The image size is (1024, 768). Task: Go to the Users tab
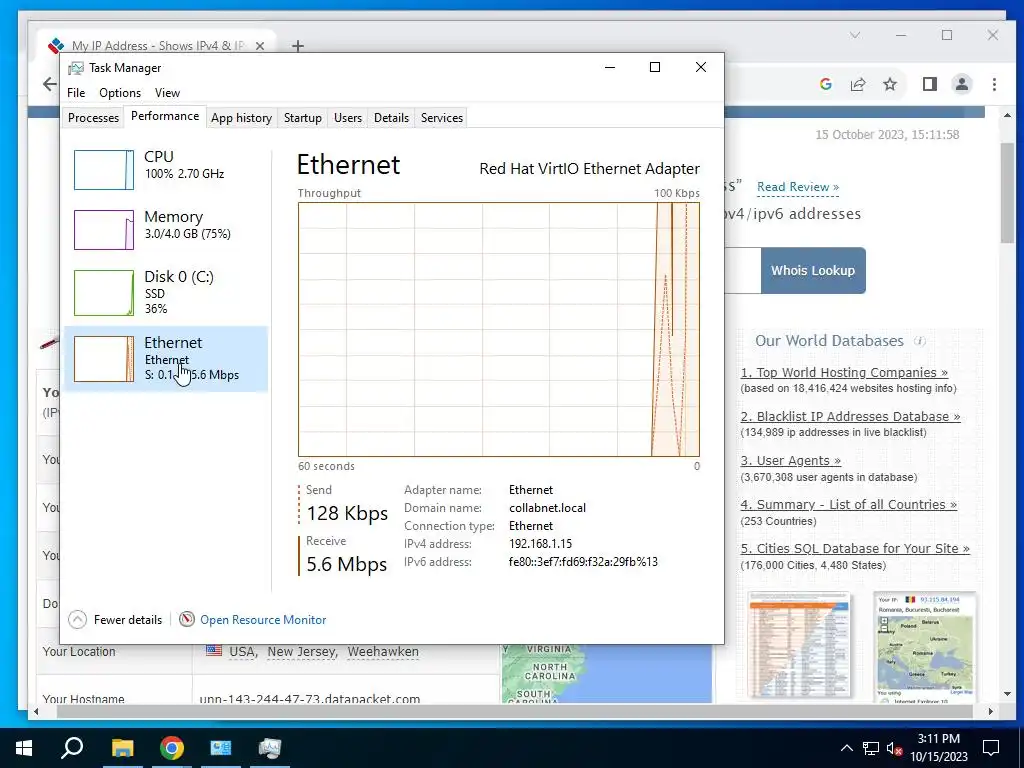point(347,118)
